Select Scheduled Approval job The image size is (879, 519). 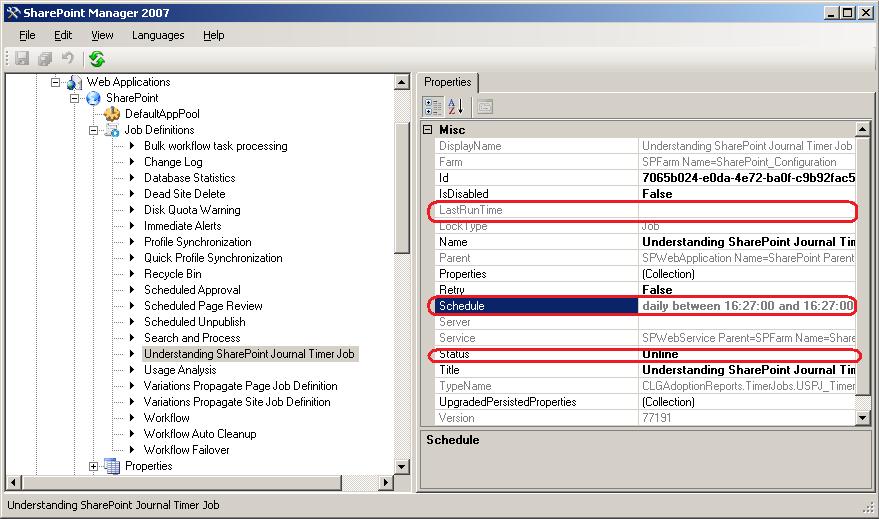(x=192, y=290)
